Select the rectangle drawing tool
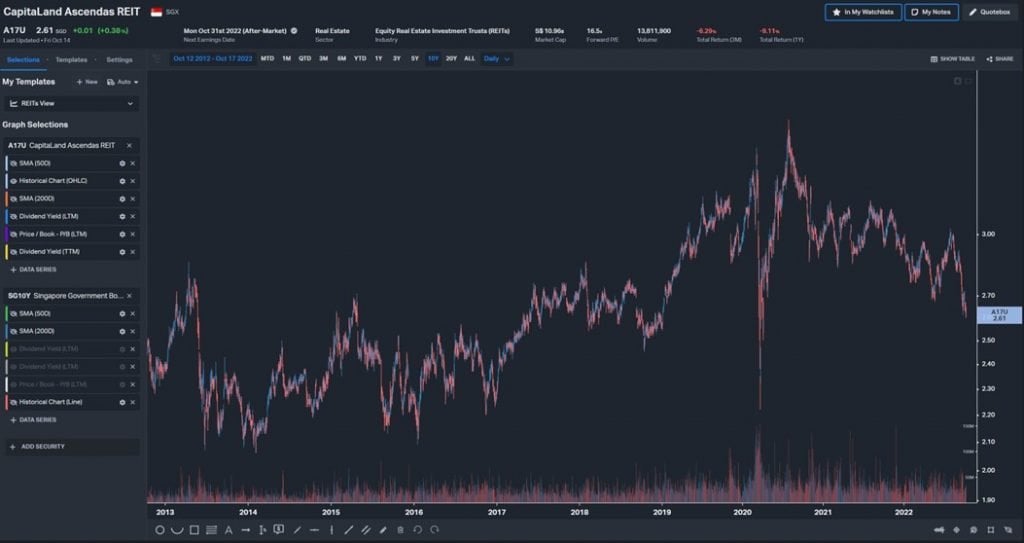This screenshot has width=1024, height=543. point(194,530)
